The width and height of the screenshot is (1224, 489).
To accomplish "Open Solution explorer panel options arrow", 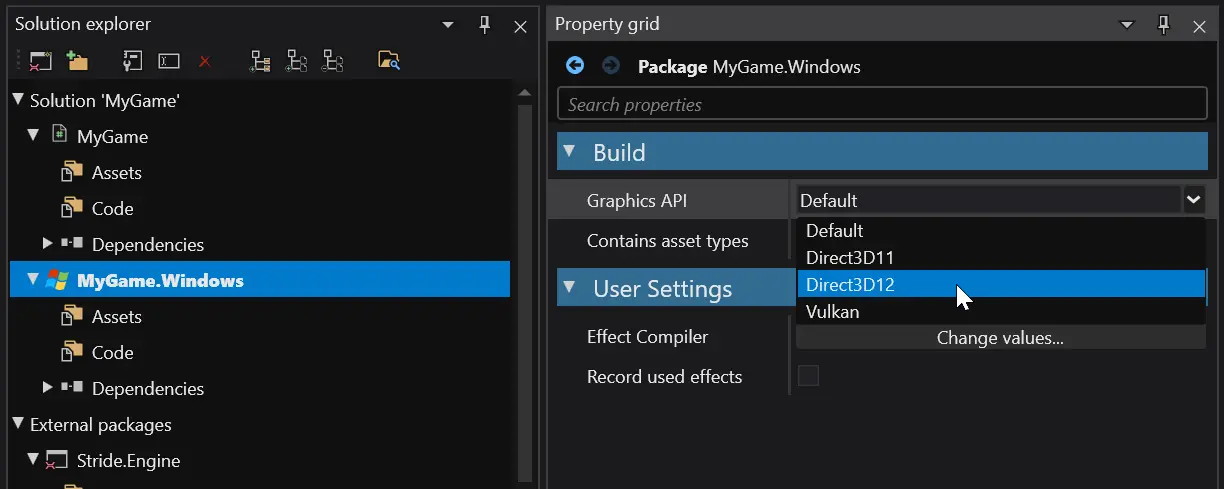I will click(x=449, y=25).
